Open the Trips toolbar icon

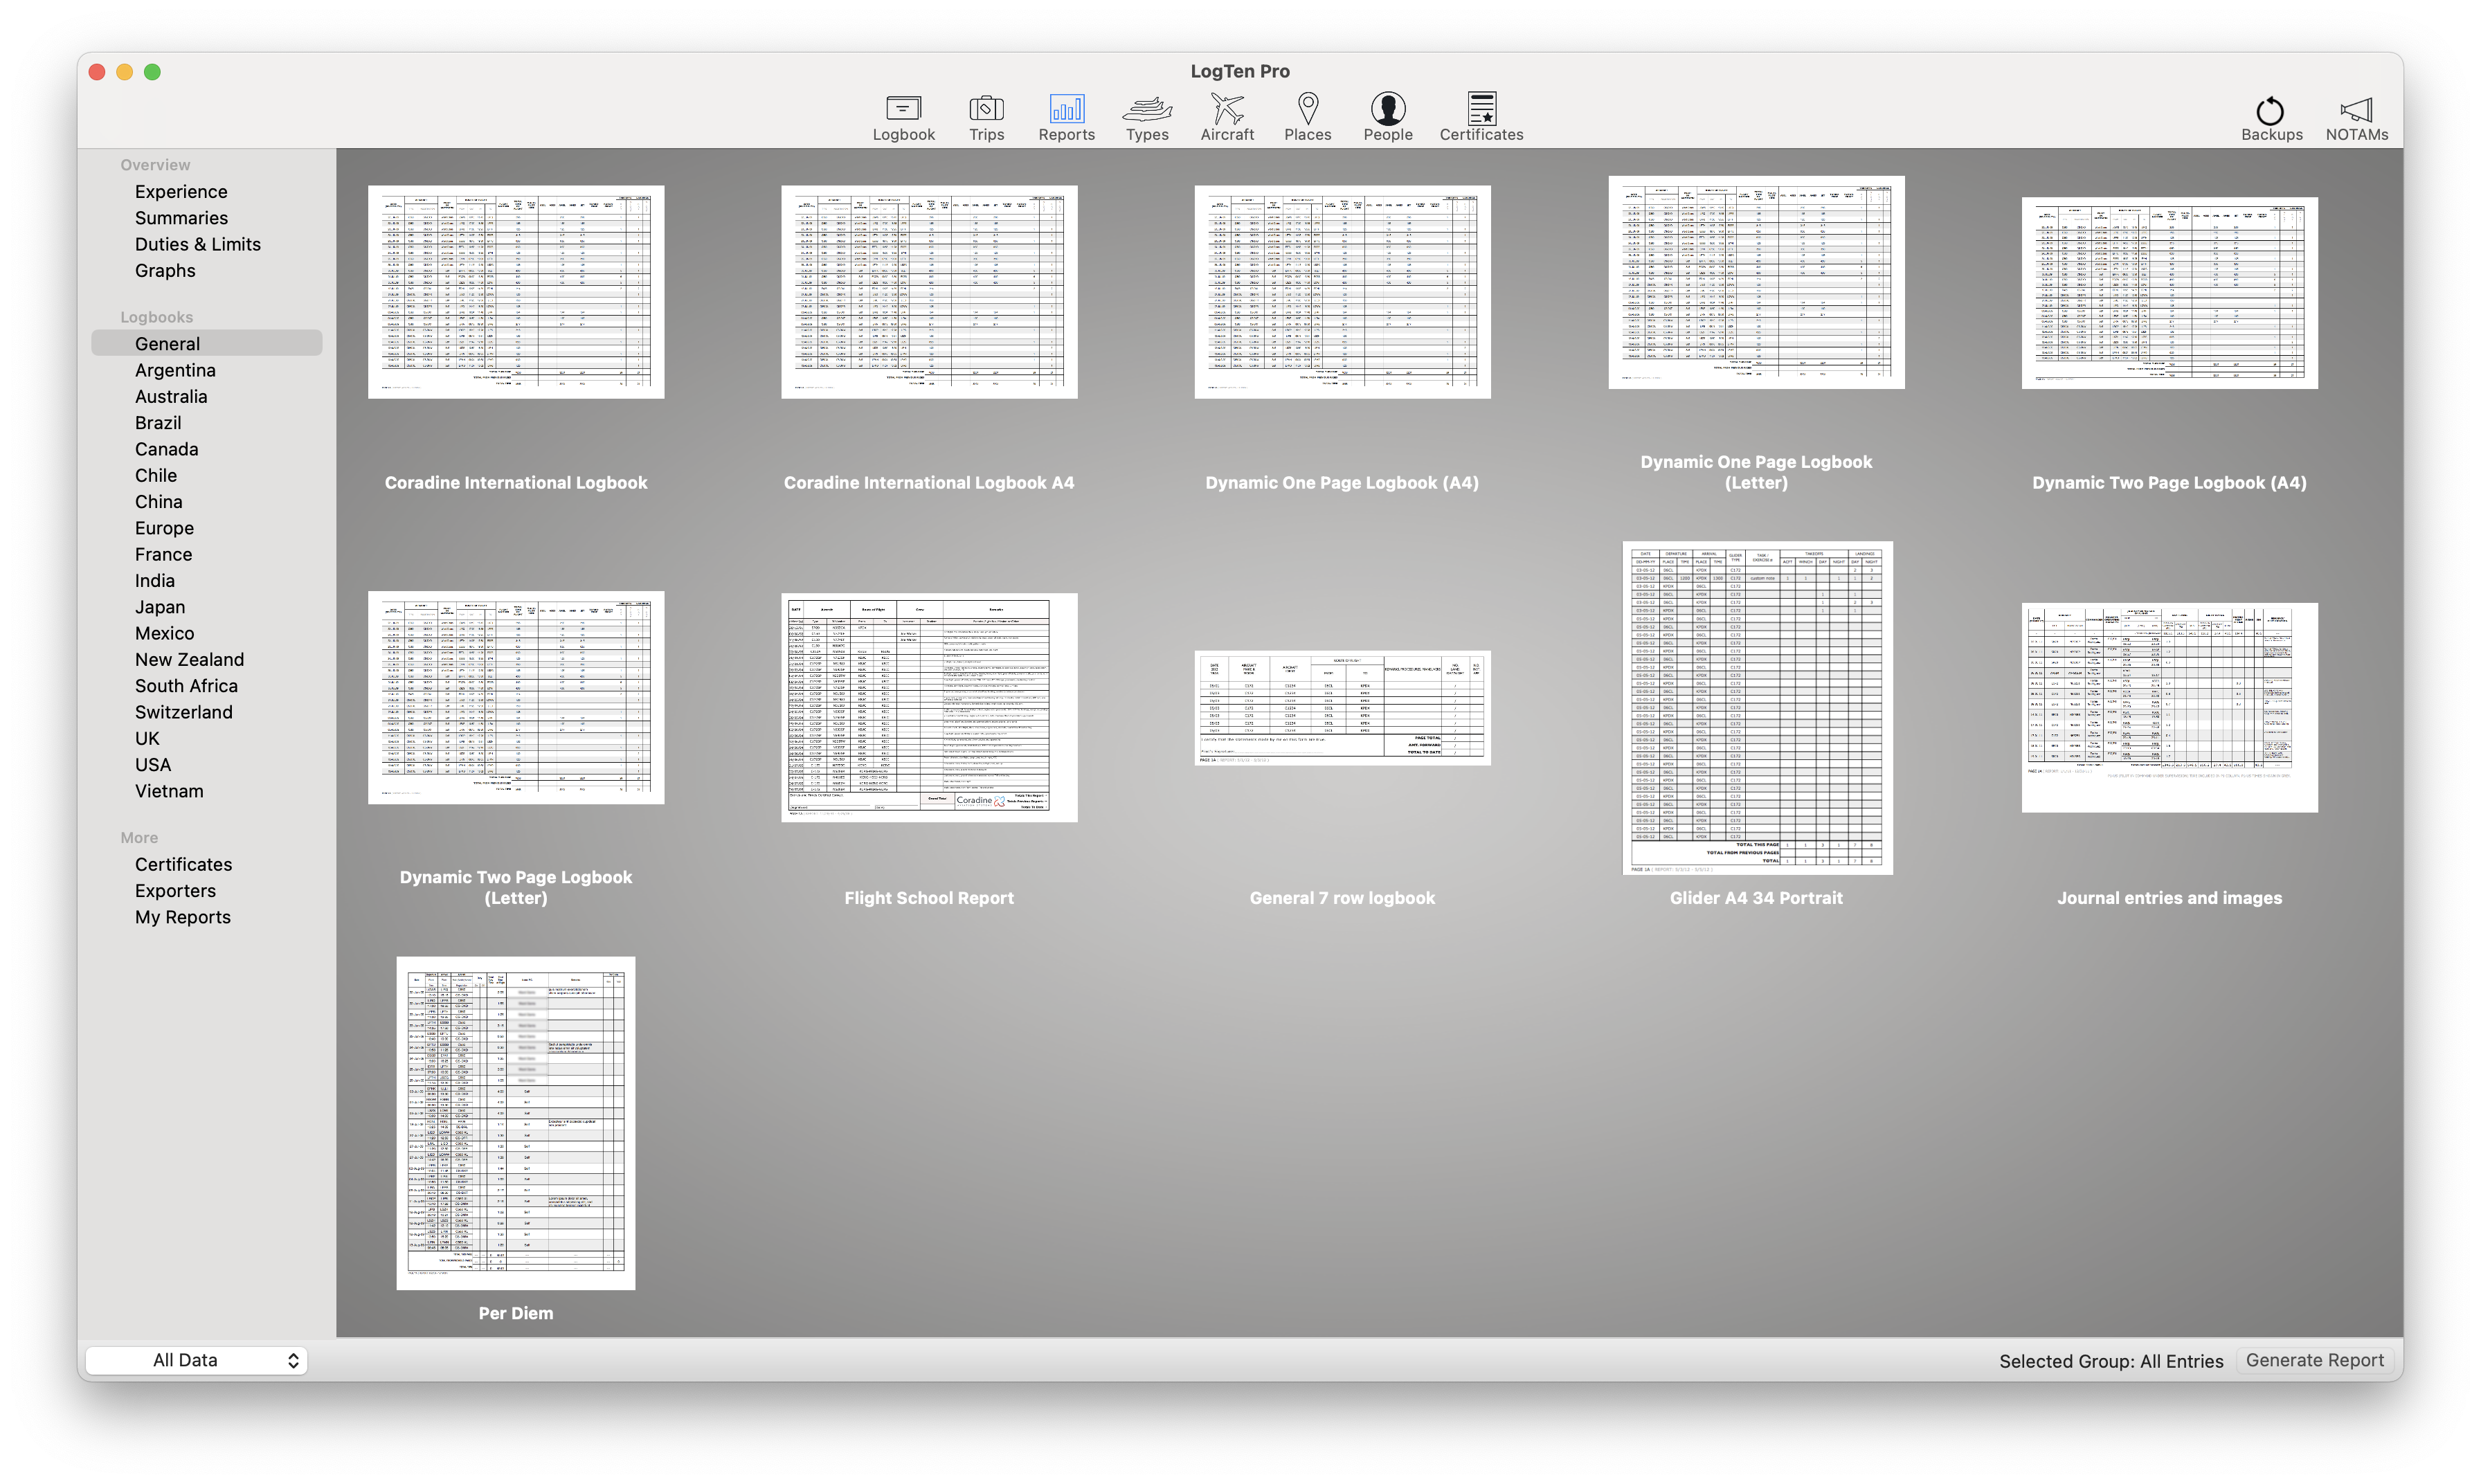pyautogui.click(x=986, y=117)
